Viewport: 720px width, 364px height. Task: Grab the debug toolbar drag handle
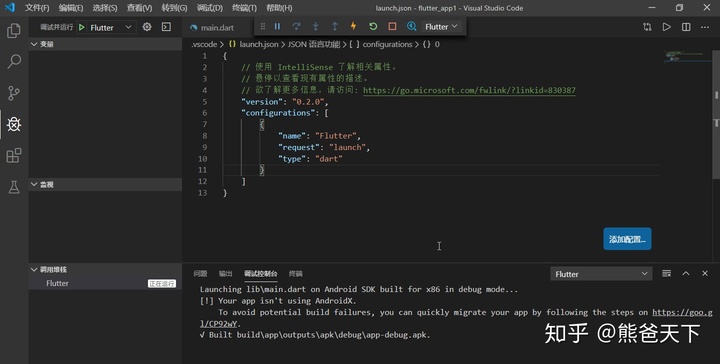(x=263, y=27)
